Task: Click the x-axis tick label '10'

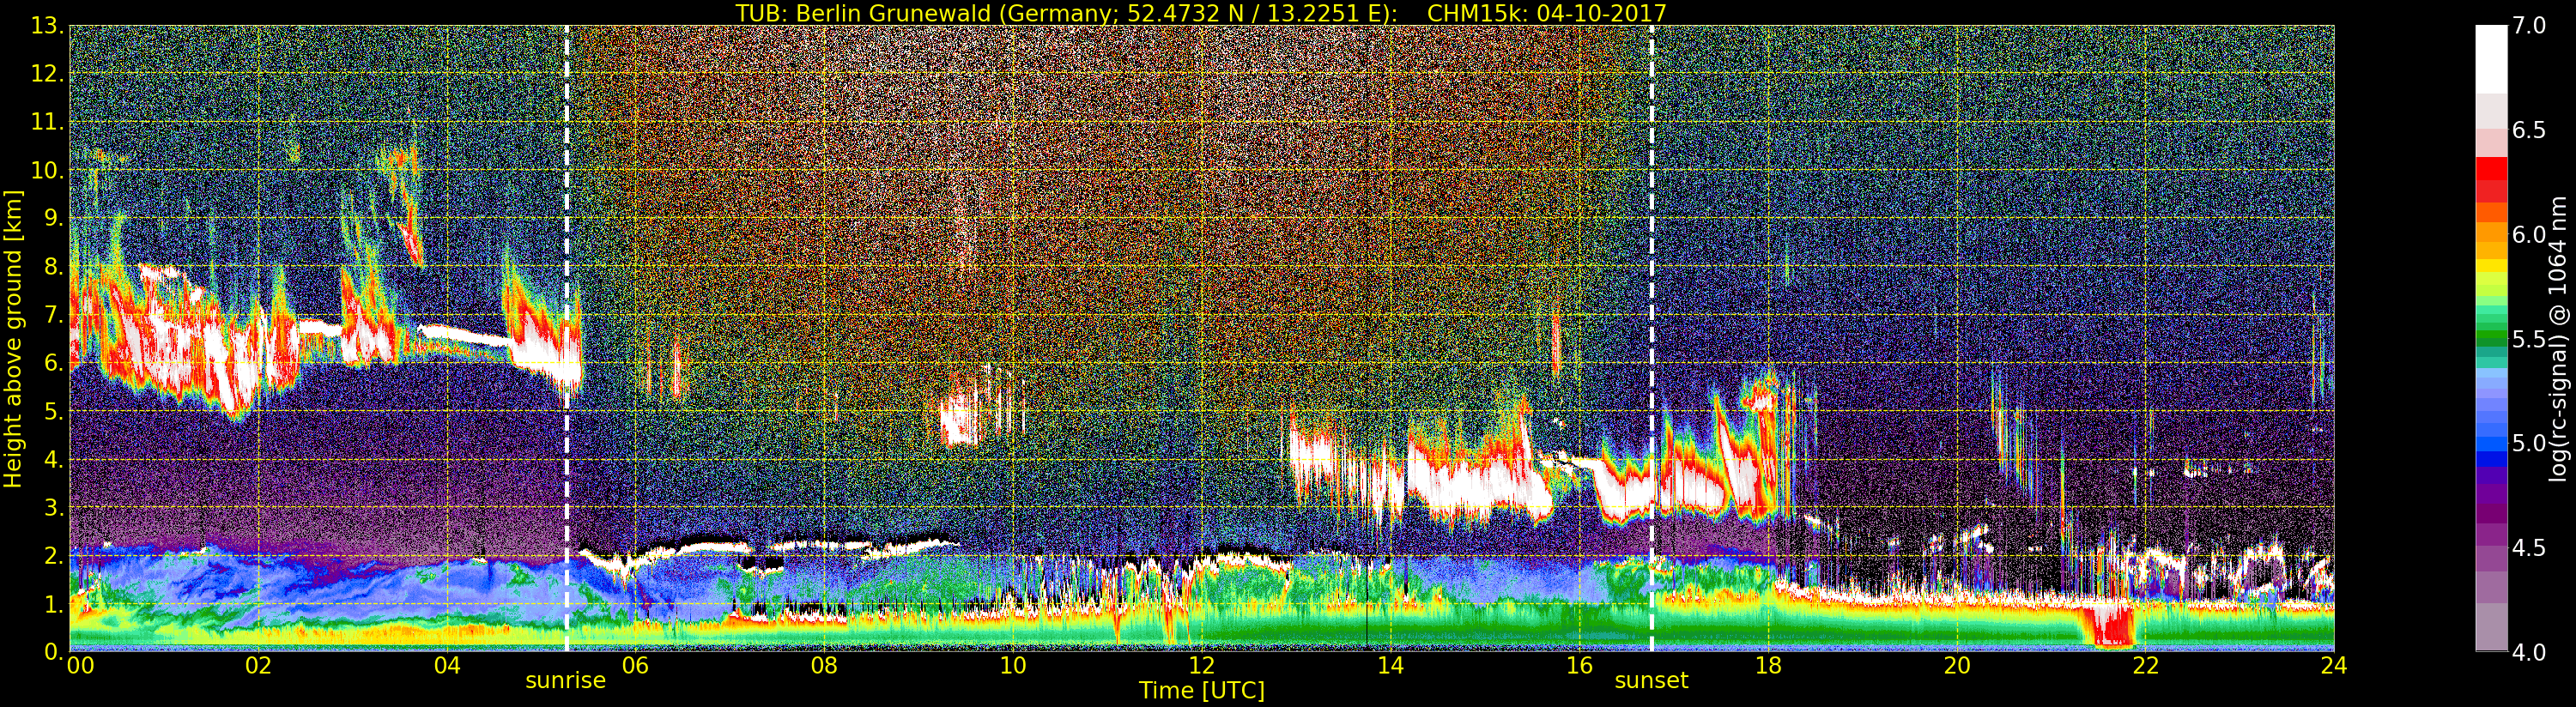Action: [1013, 666]
